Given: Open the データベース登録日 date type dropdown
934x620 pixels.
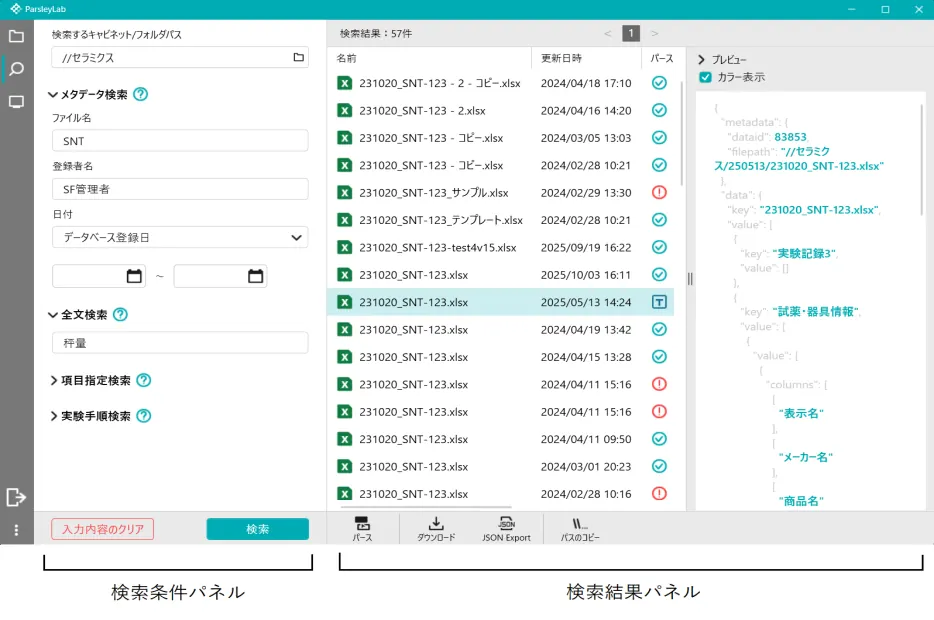Looking at the screenshot, I should pos(180,237).
